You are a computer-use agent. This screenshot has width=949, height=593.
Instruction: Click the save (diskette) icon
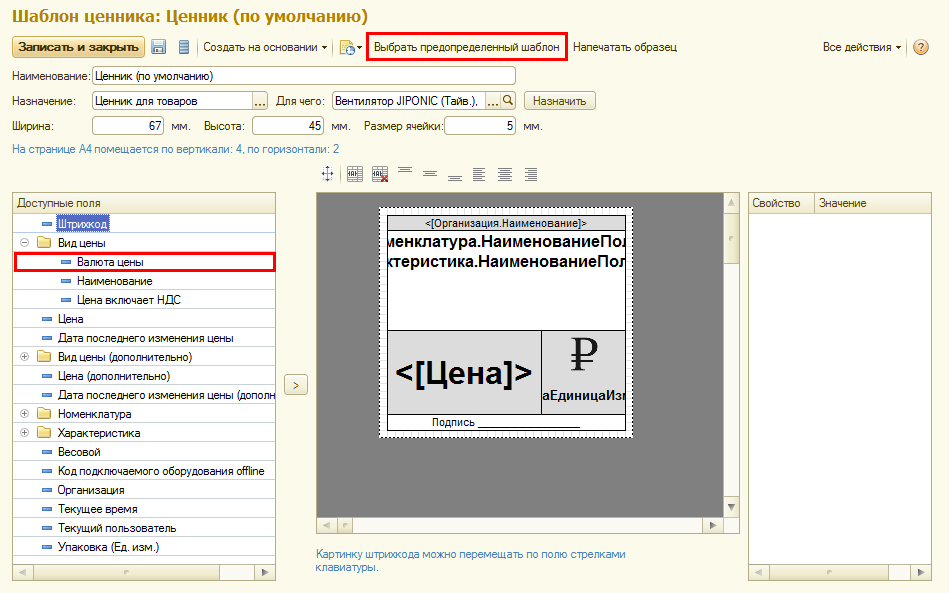coord(158,47)
